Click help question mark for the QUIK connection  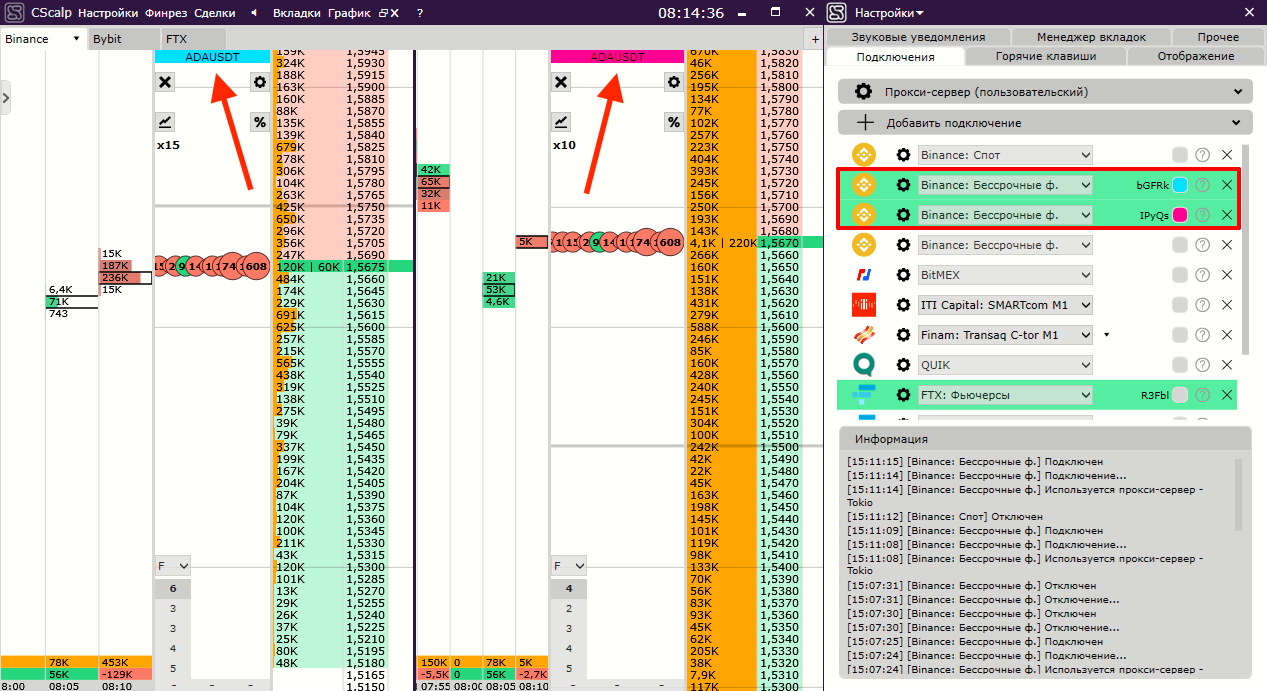tap(1203, 365)
